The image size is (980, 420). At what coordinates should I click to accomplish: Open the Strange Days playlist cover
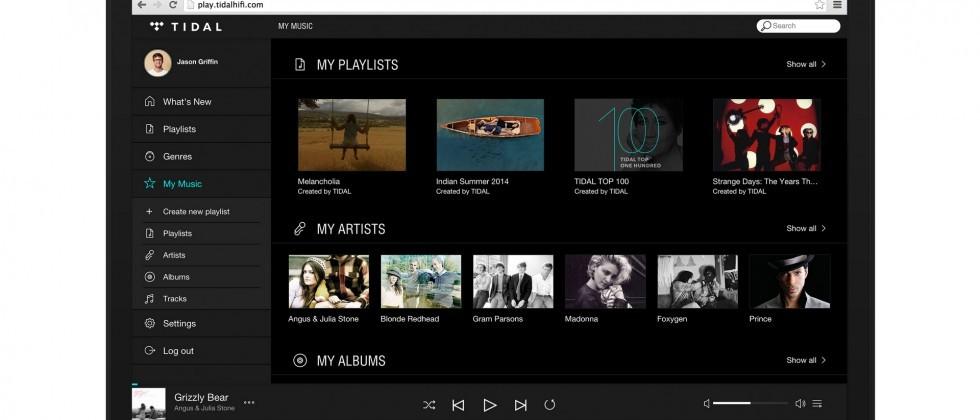pos(766,135)
